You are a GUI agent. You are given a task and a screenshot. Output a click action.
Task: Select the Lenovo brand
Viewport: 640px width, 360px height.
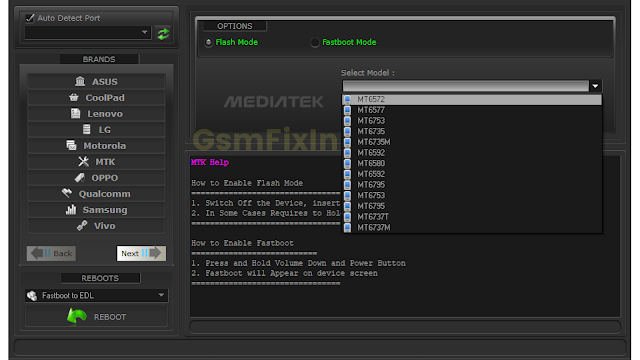96,113
